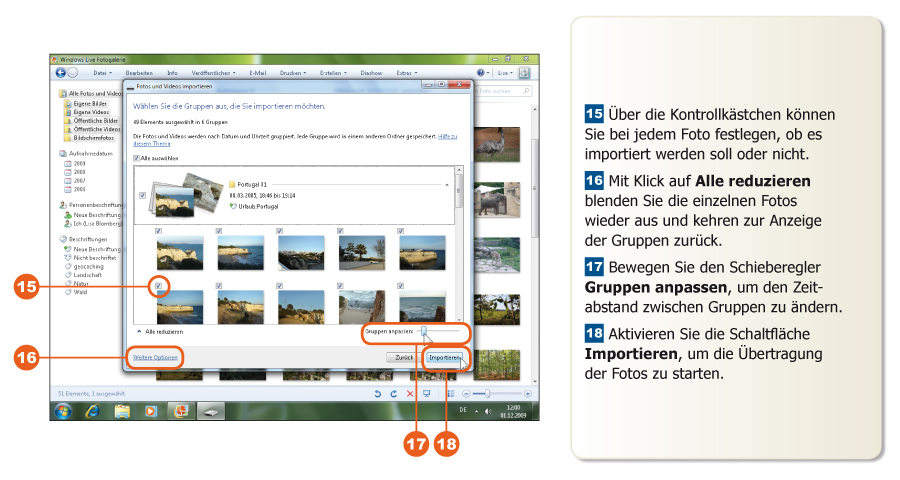This screenshot has height=480, width=900.
Task: Toggle the Alle auswählen checkbox
Action: (x=137, y=158)
